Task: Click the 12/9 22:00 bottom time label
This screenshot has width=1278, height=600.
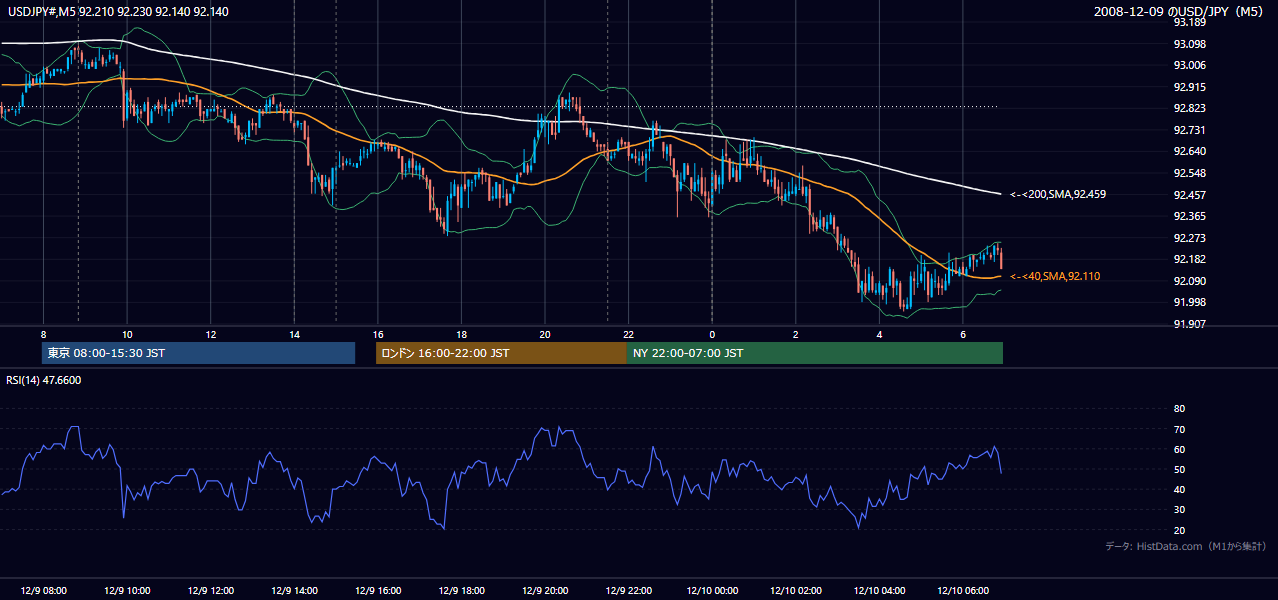Action: point(628,591)
